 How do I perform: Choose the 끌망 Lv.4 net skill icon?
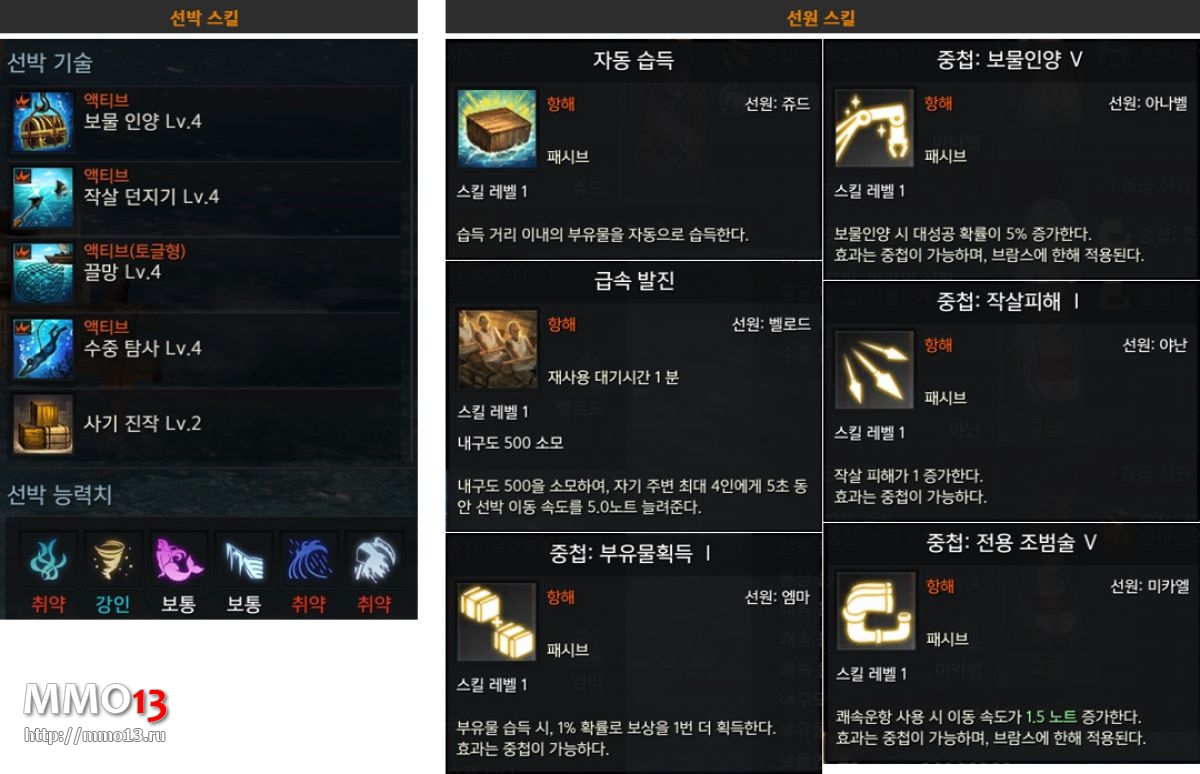[x=43, y=272]
